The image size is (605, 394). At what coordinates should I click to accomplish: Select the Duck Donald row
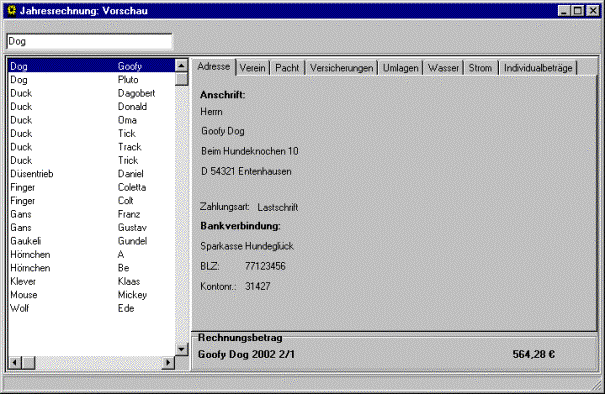[x=92, y=107]
